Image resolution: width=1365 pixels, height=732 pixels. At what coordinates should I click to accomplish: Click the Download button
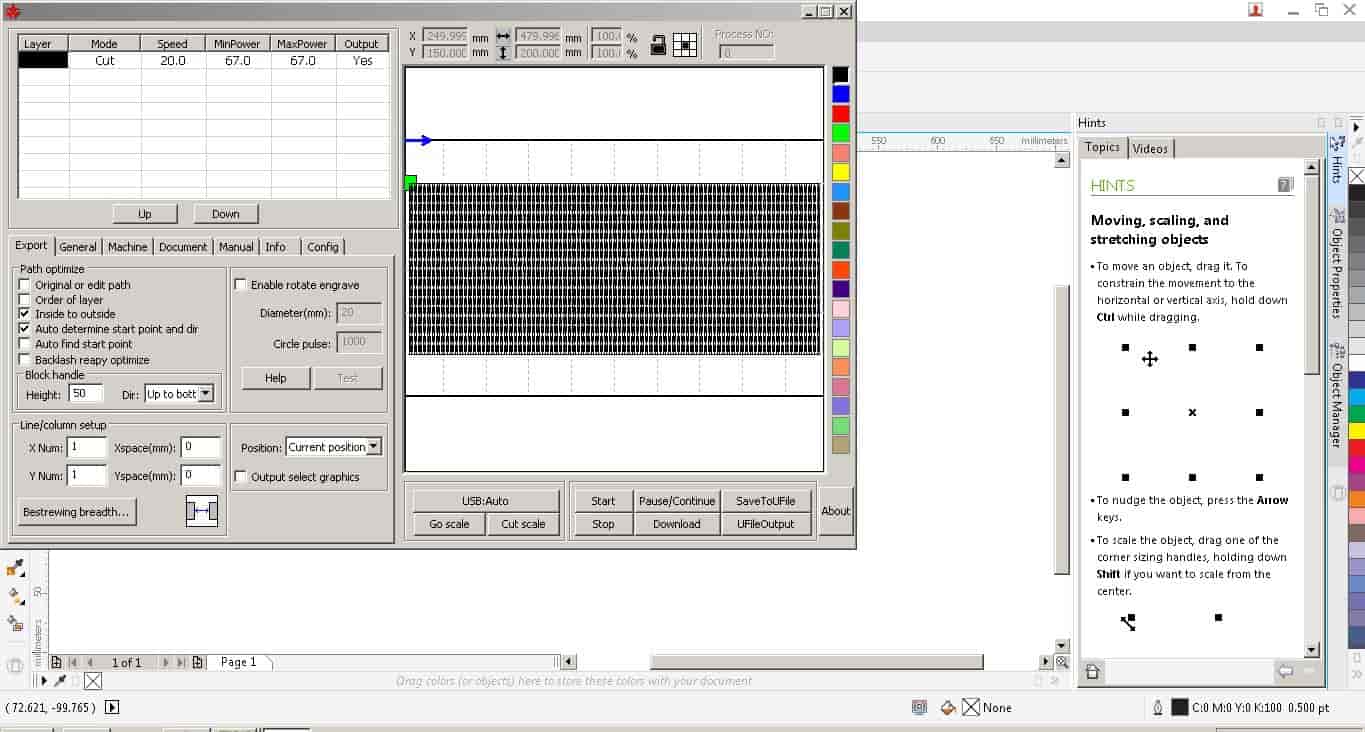pyautogui.click(x=677, y=524)
